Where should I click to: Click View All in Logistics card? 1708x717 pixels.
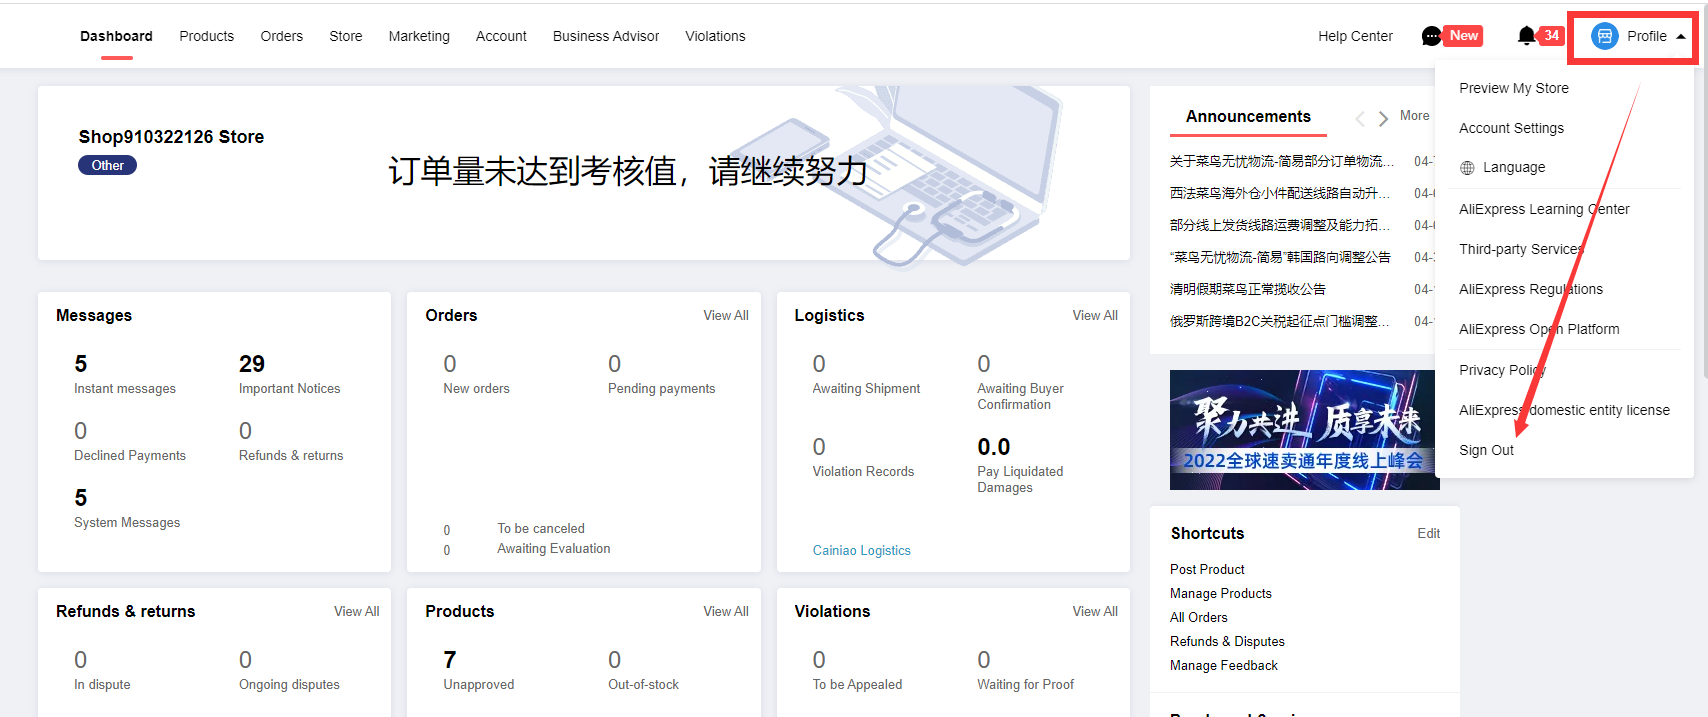pos(1095,315)
